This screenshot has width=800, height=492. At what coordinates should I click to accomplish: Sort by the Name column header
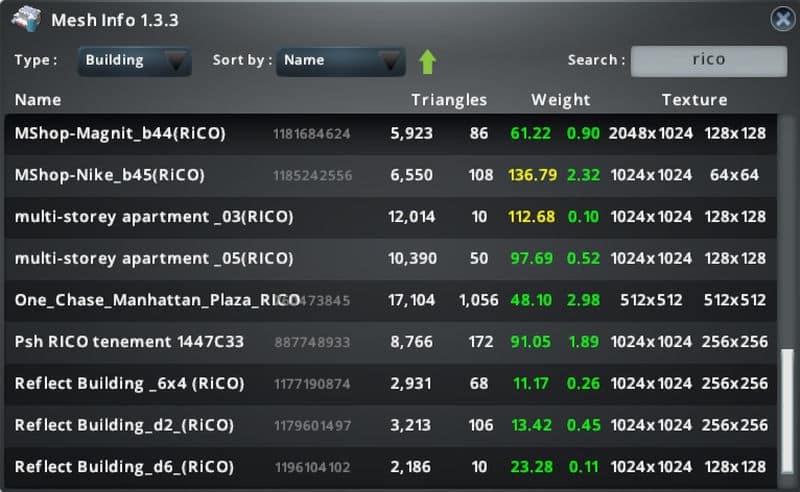point(38,100)
